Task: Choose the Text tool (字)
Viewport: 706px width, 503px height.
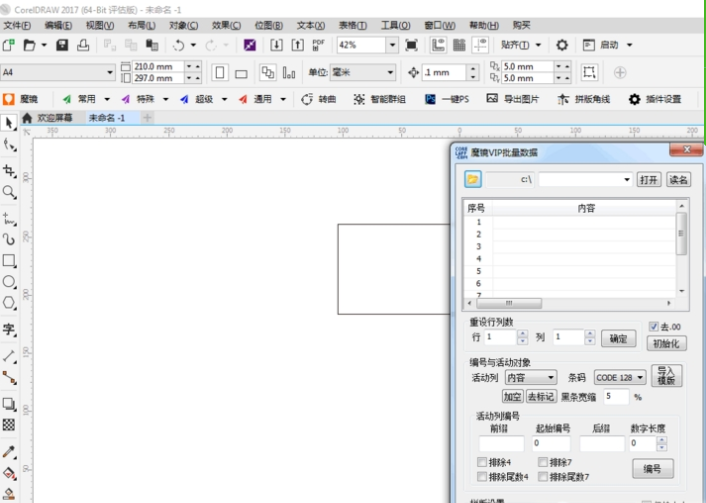Action: (x=9, y=329)
